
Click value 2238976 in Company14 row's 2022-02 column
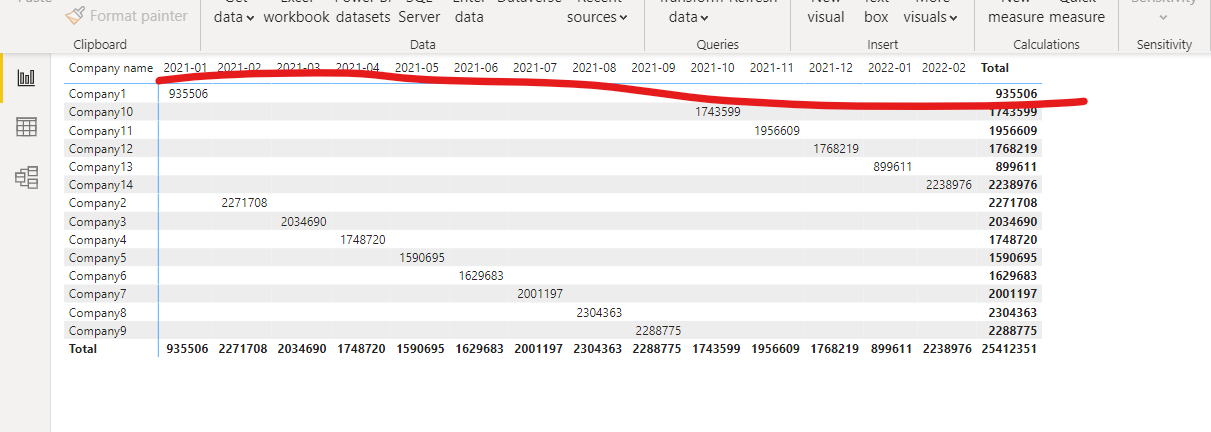[949, 184]
